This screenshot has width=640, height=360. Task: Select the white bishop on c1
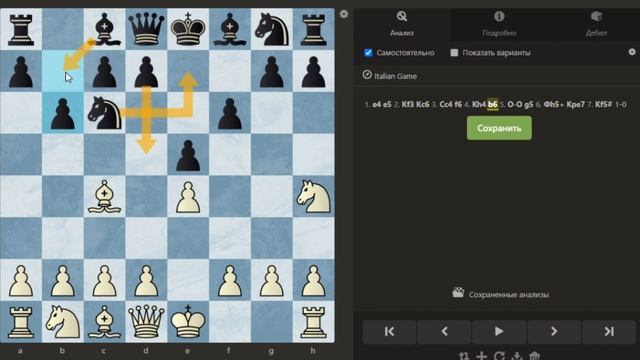pyautogui.click(x=104, y=322)
